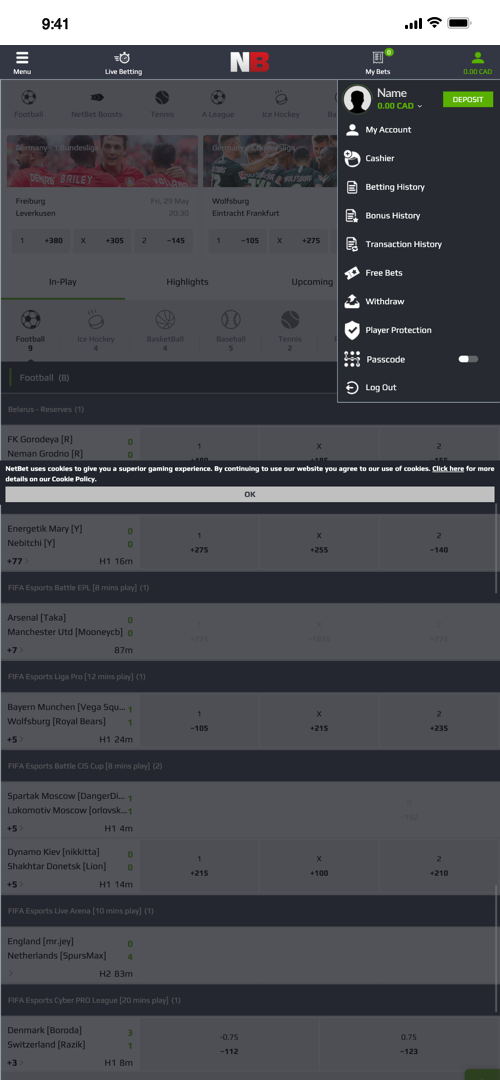Switch to Upcoming tab
The image size is (500, 1080).
click(x=311, y=282)
